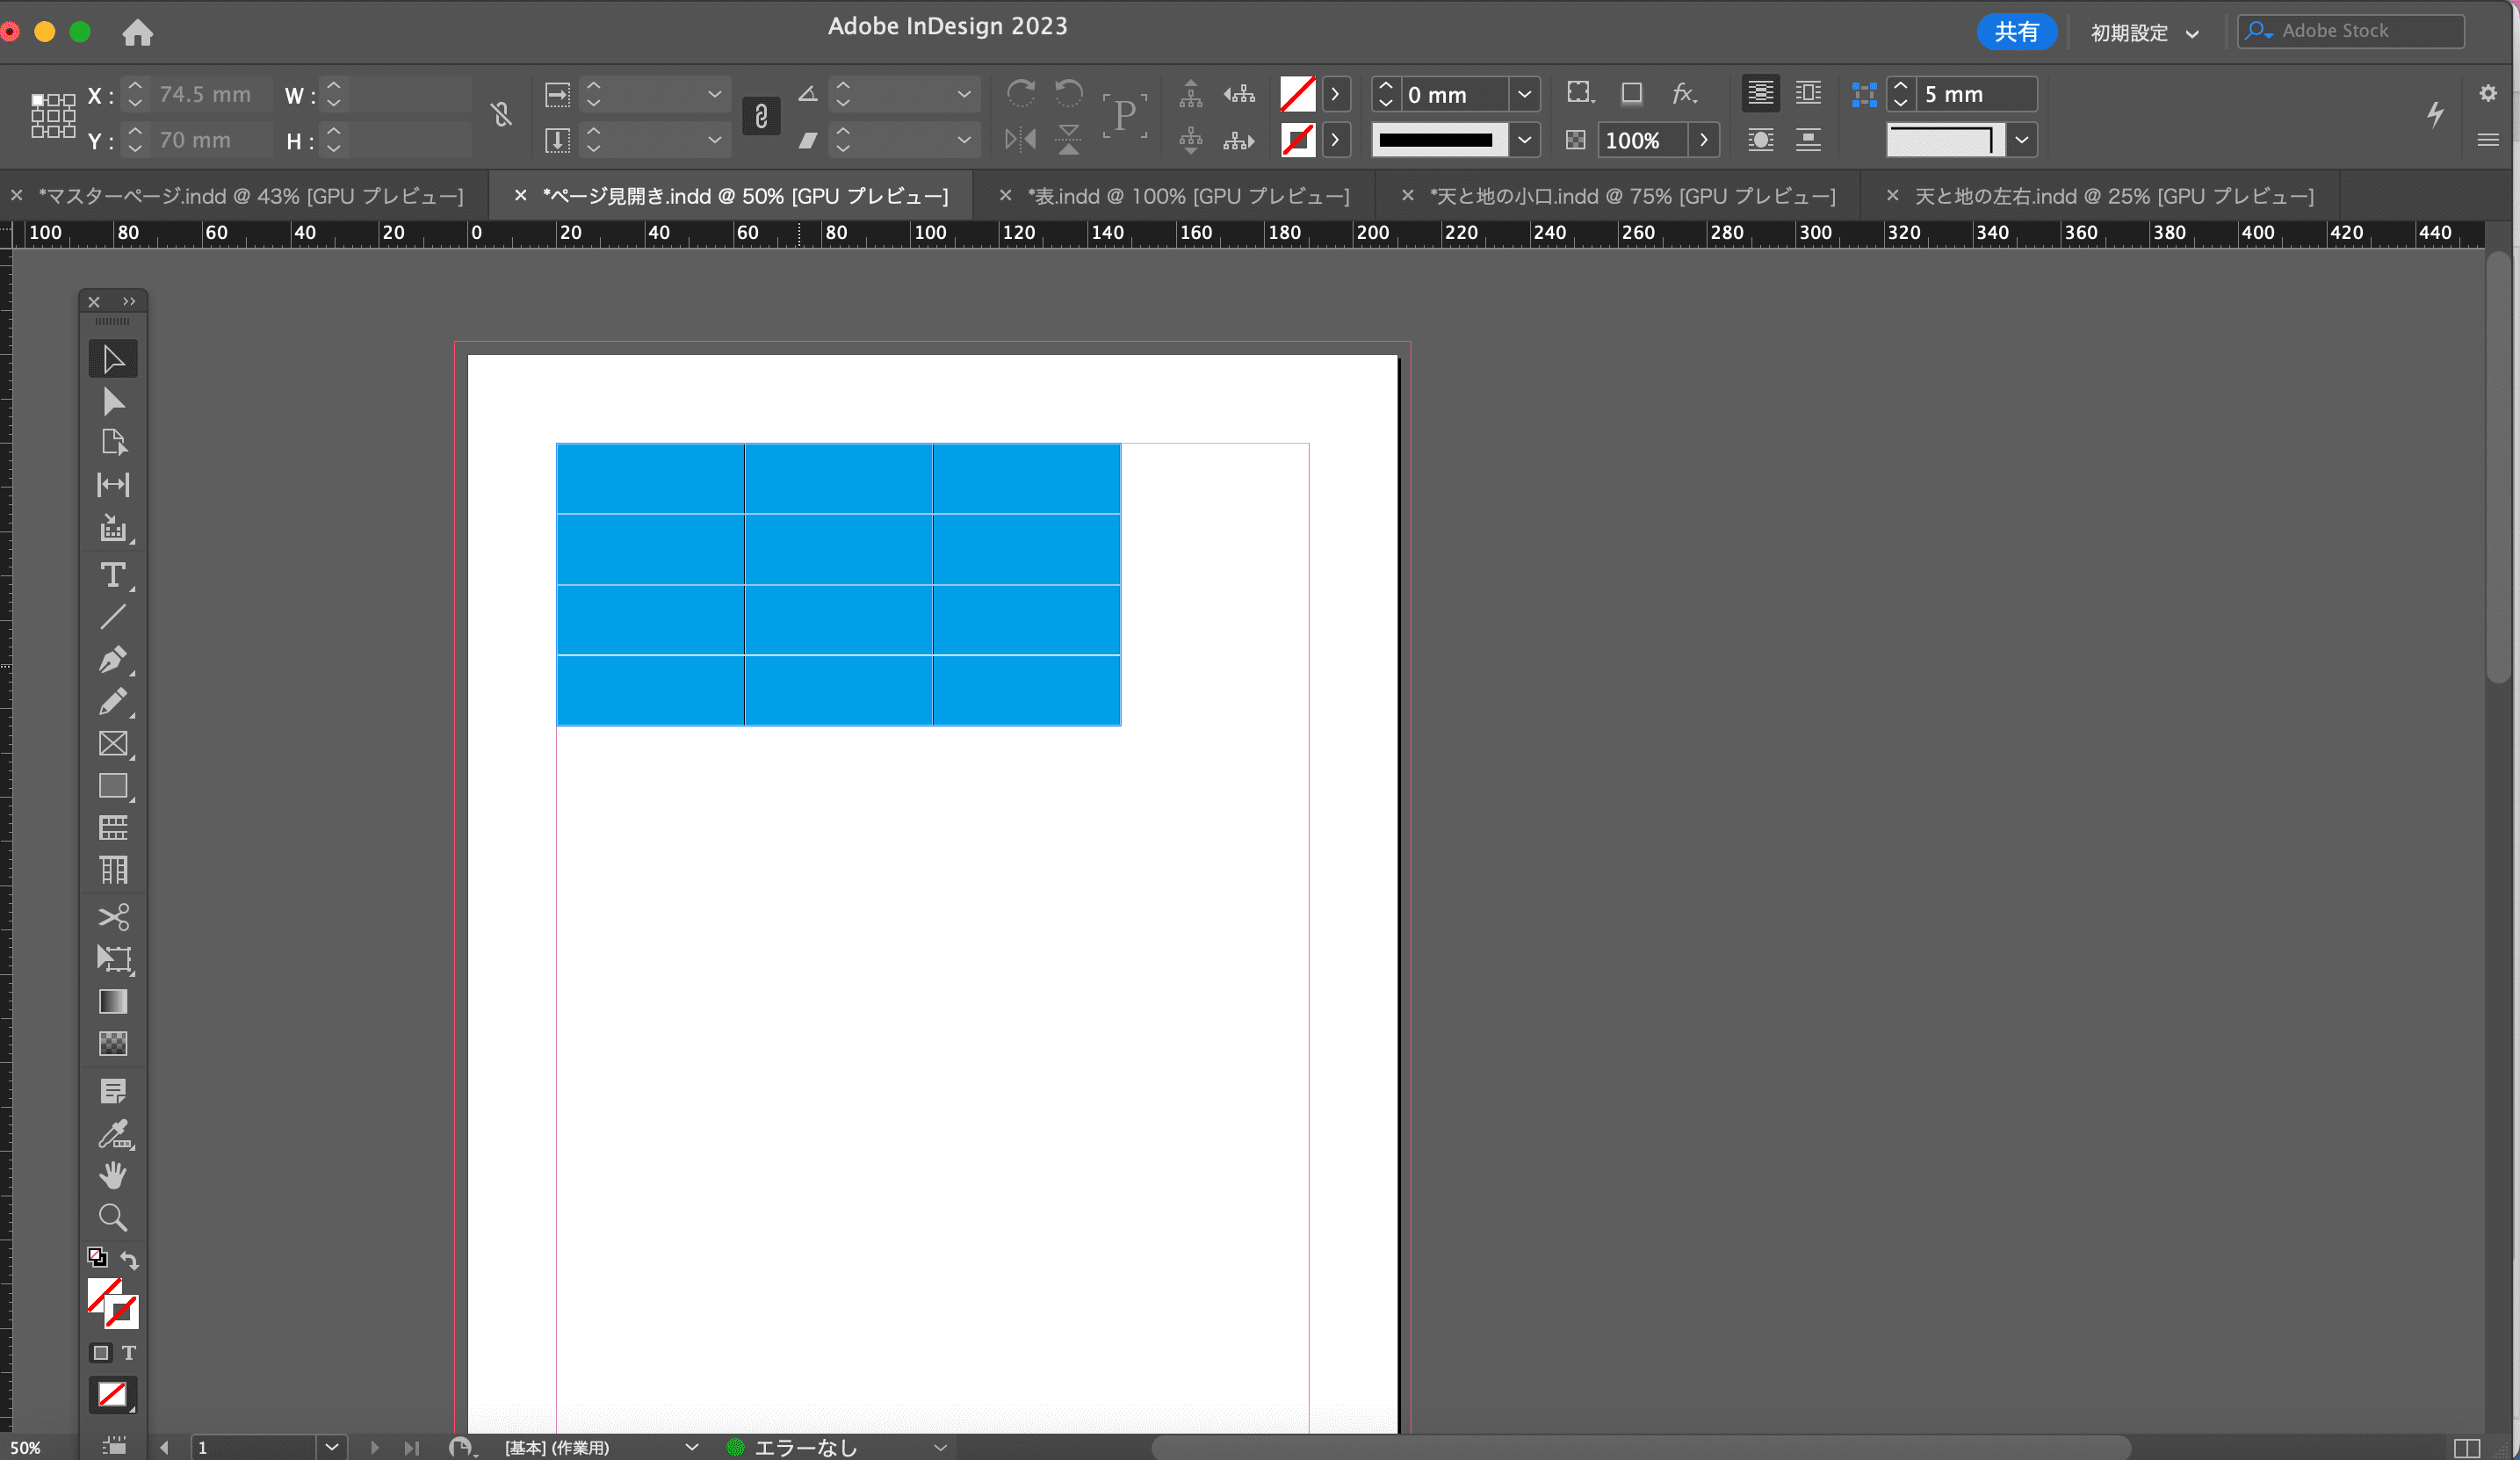Go to the last page arrow
Screen dimensions: 2520x1460
411,1447
